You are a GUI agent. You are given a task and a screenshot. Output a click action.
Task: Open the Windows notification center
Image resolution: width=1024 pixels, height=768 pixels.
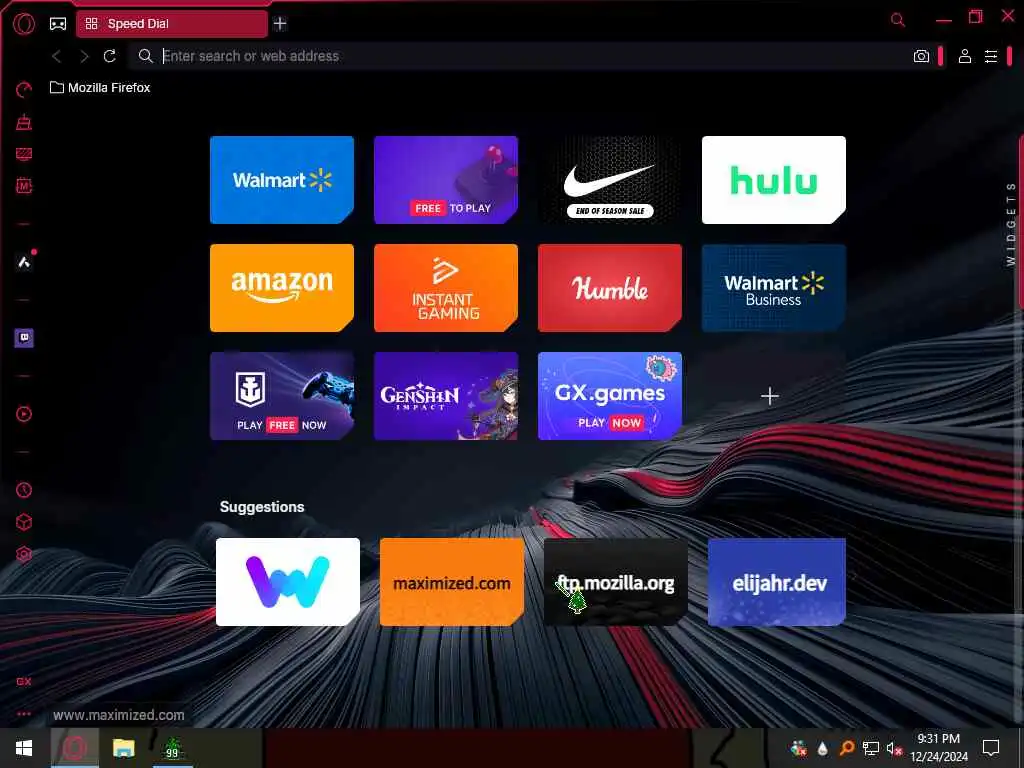(991, 748)
